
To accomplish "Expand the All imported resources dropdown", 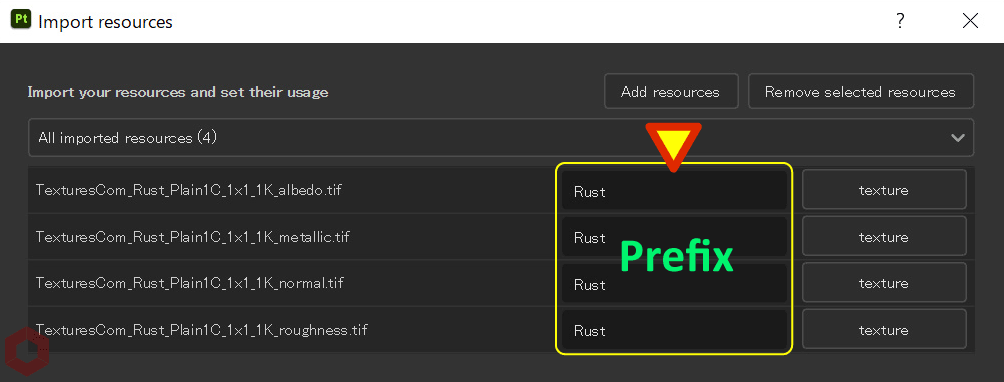I will tap(501, 138).
